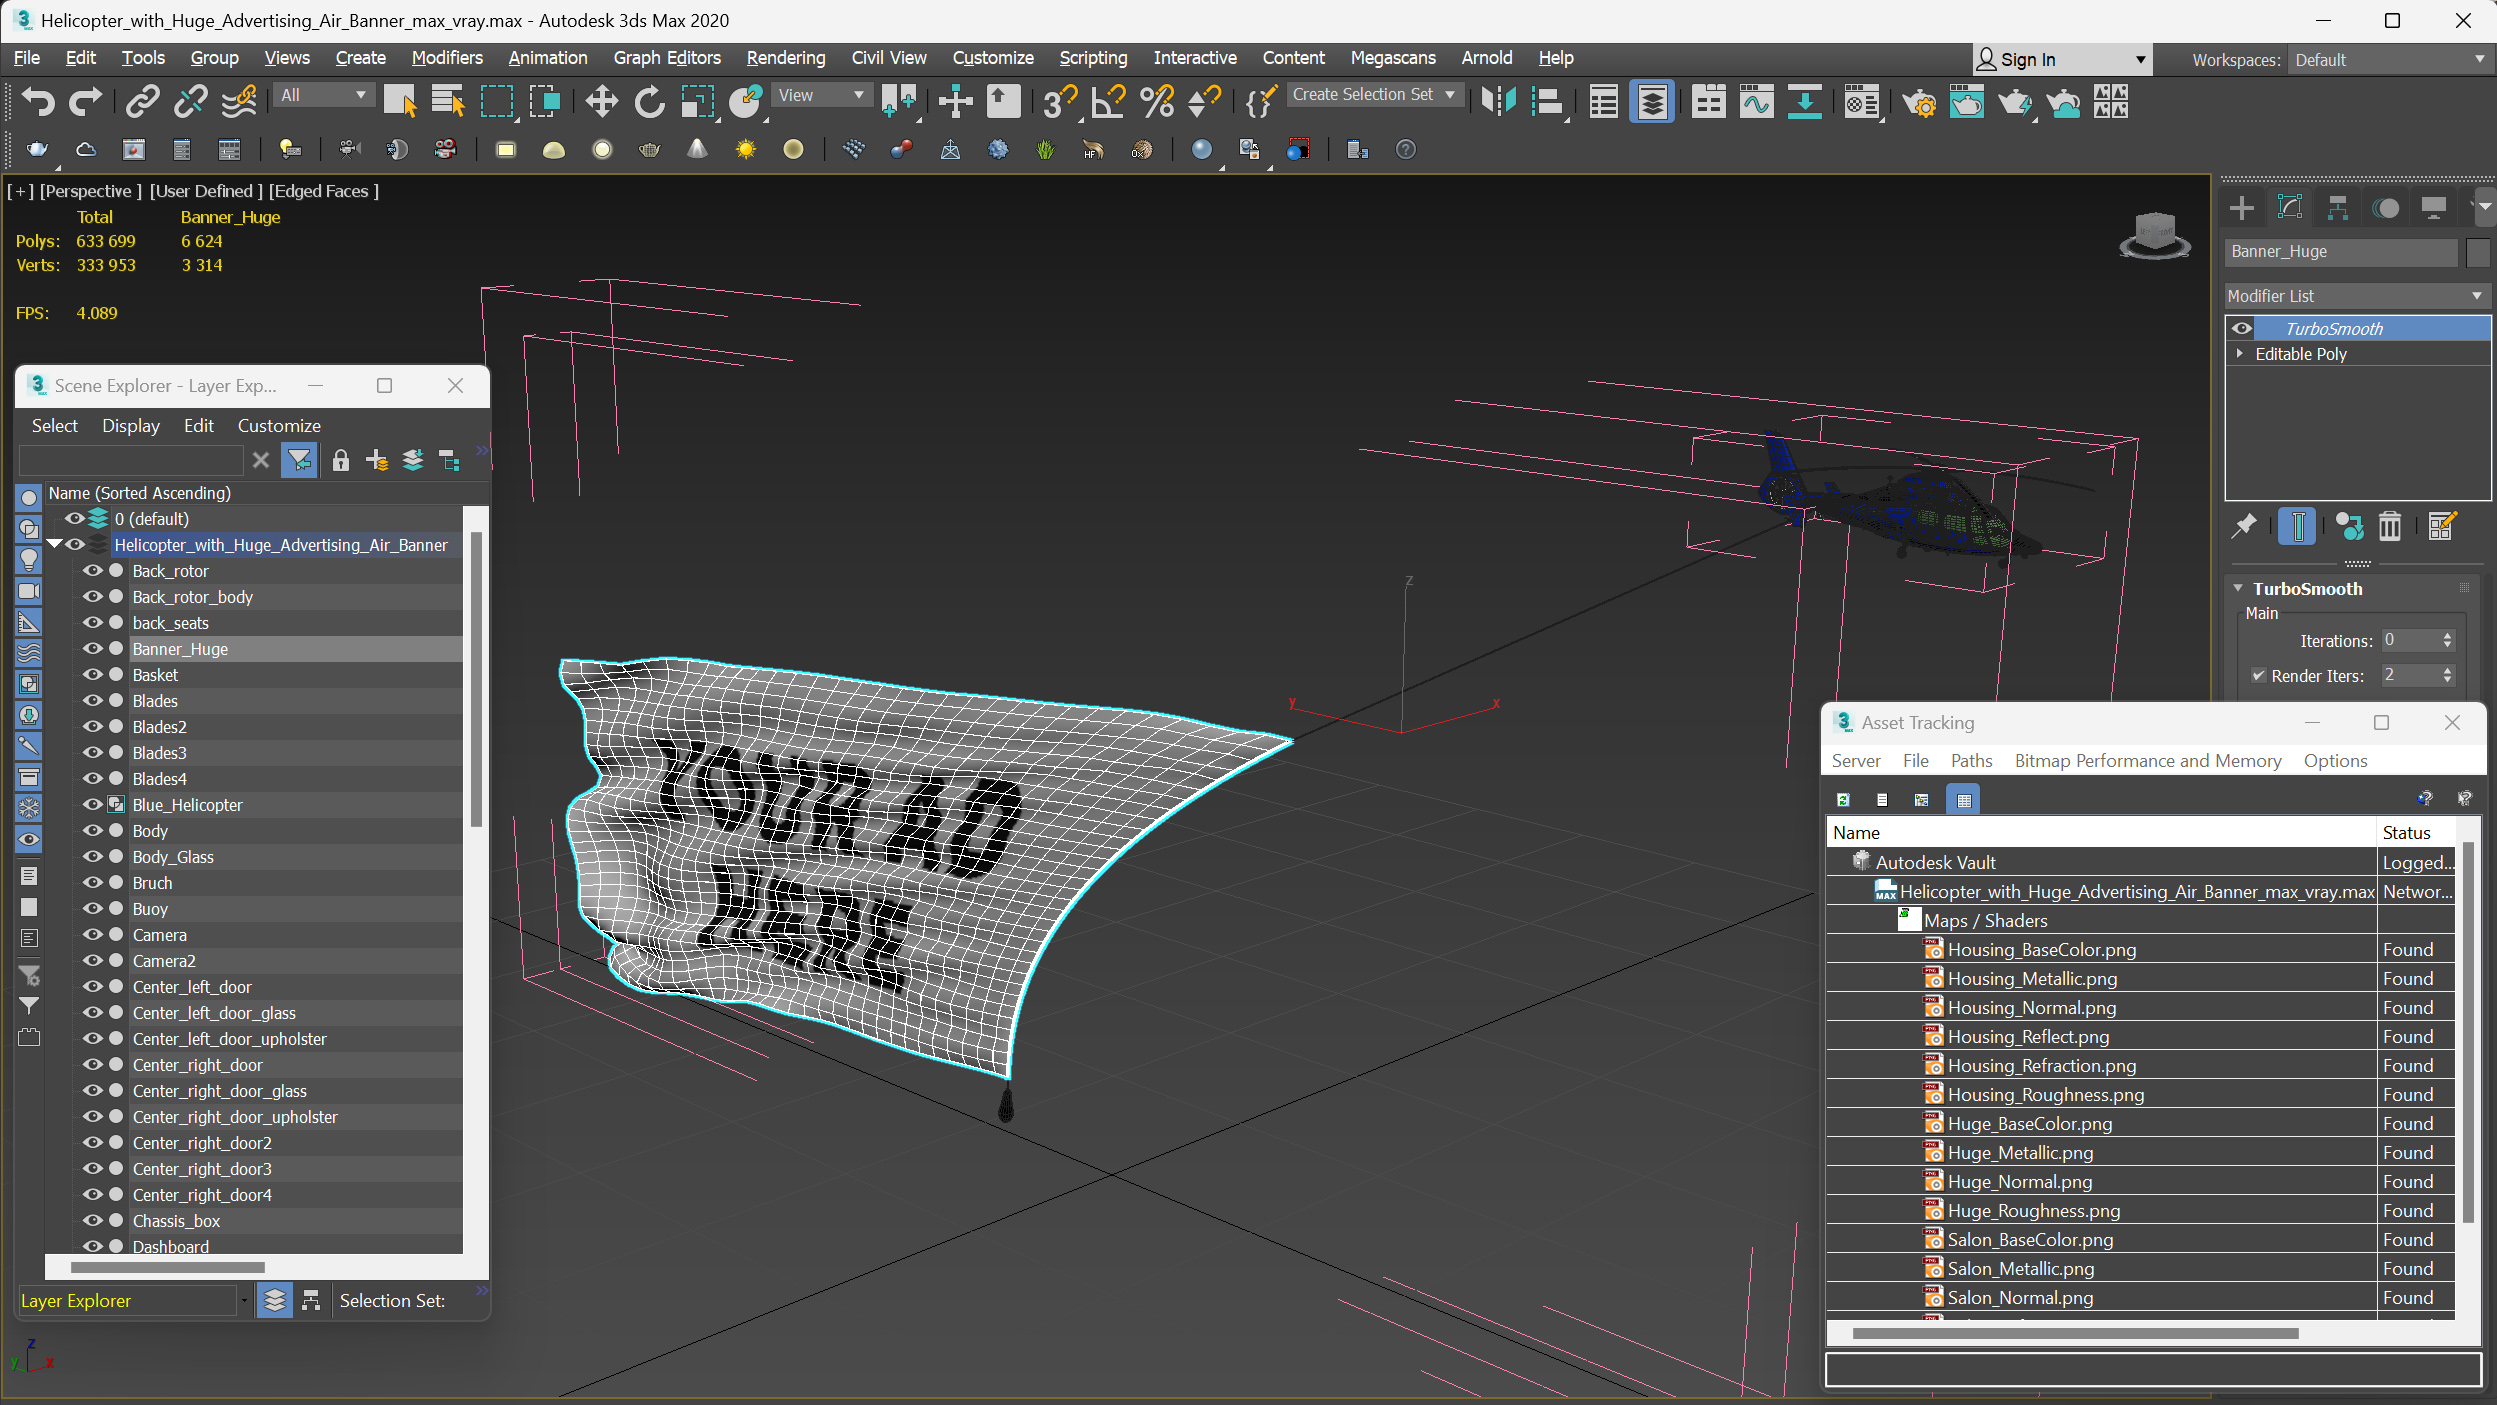Viewport: 2497px width, 1405px height.
Task: Activate the Select and Scale tool
Action: tap(698, 101)
